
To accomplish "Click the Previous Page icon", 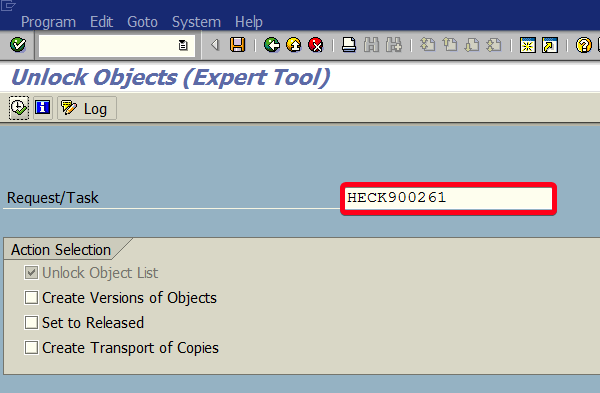I will (x=450, y=45).
